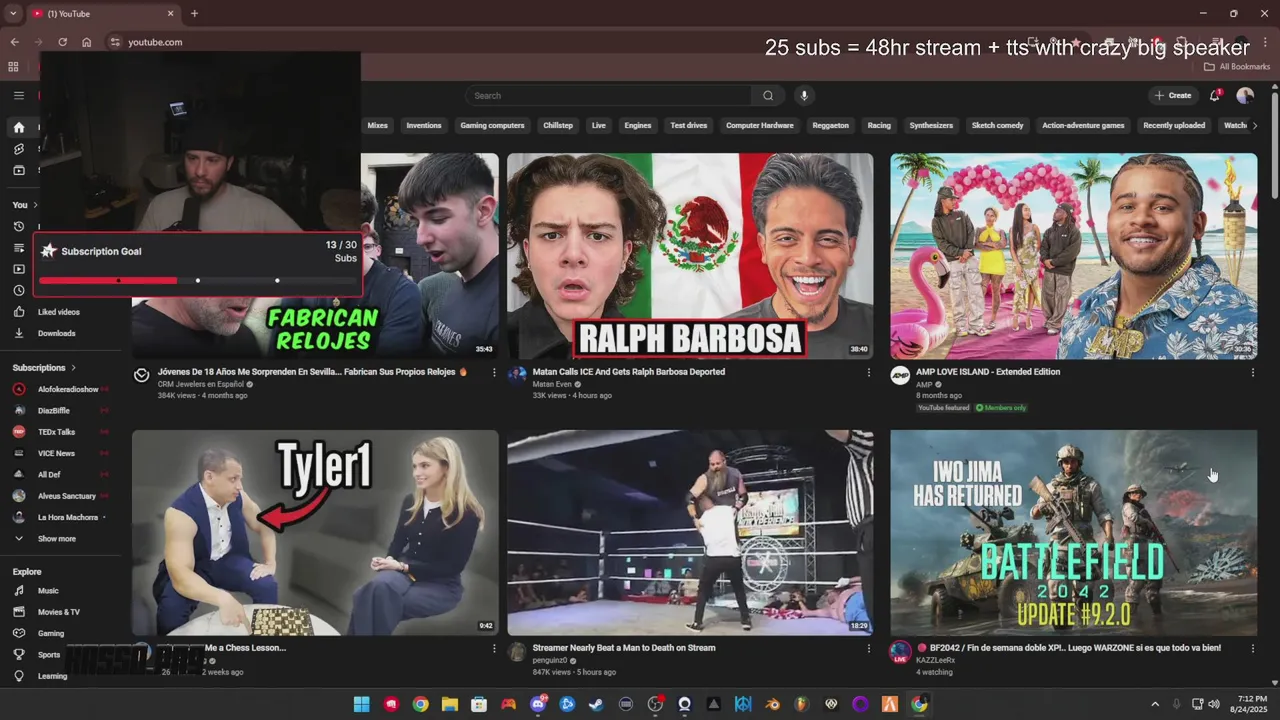Go to Home in YouTube sidebar
The image size is (1280, 720).
coord(19,127)
